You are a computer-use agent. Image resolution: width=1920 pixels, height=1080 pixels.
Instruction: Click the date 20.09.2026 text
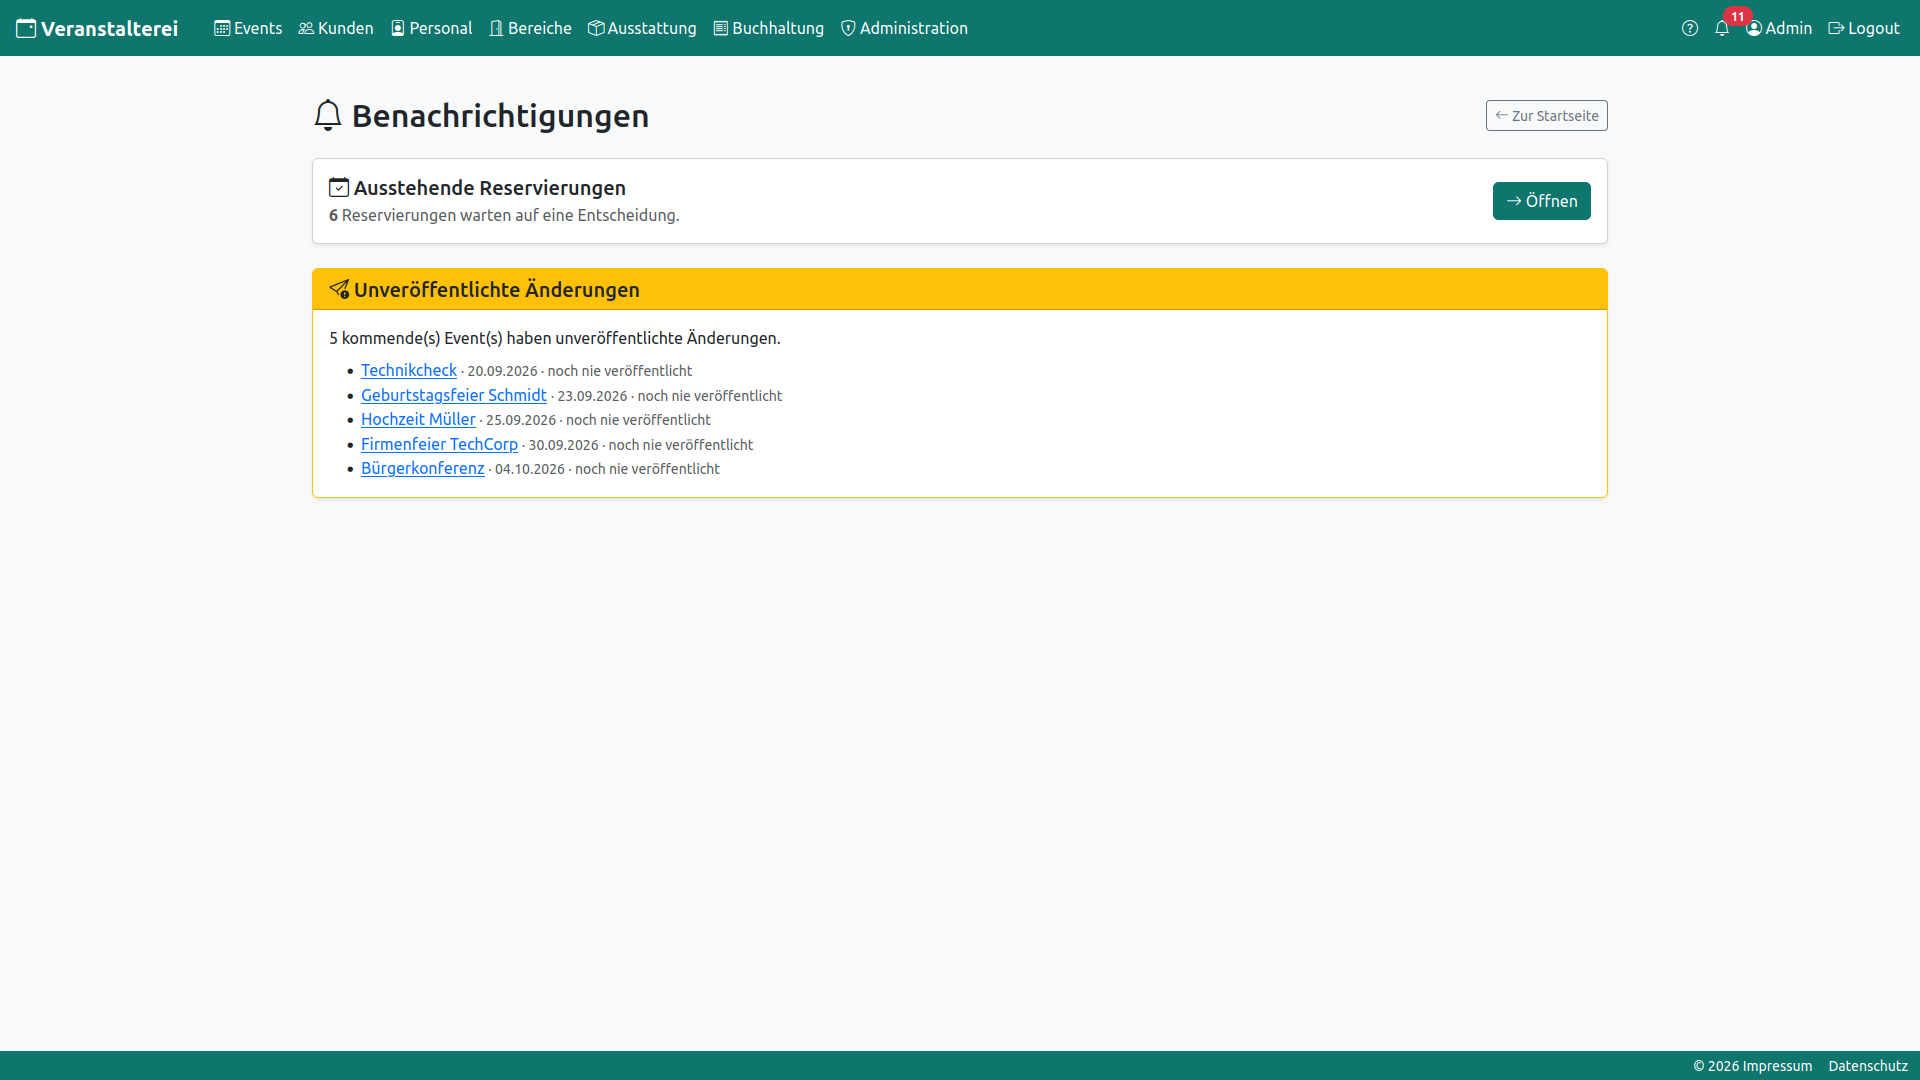(502, 371)
